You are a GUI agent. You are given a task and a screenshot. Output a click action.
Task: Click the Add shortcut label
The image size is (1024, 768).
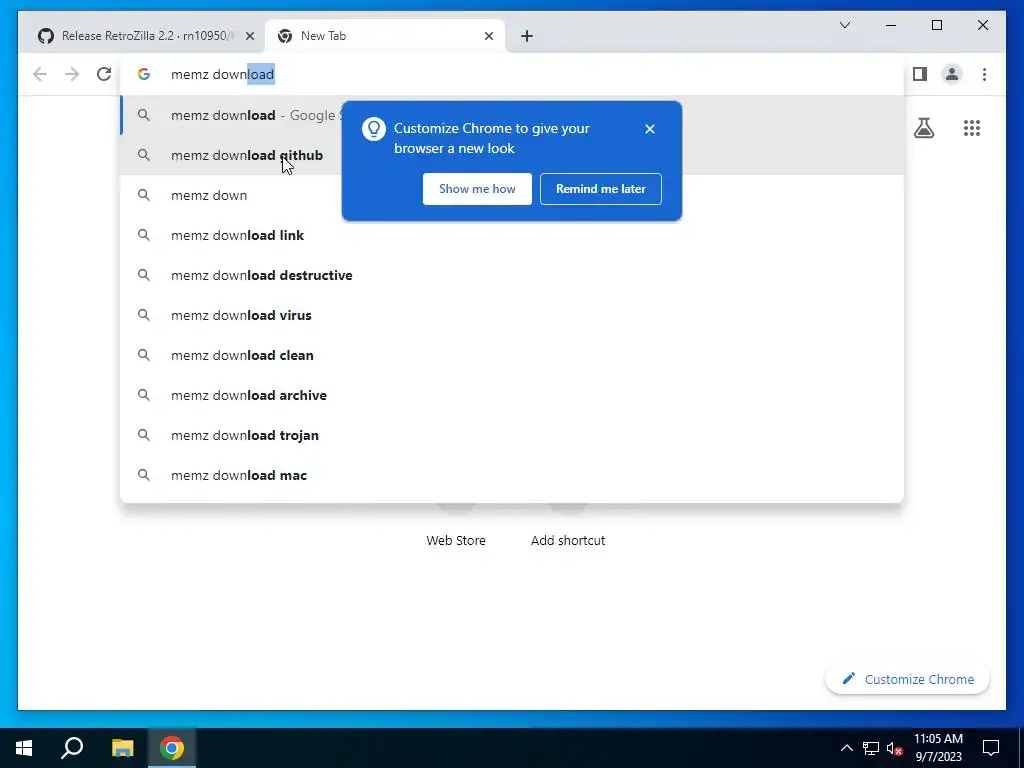[568, 541]
